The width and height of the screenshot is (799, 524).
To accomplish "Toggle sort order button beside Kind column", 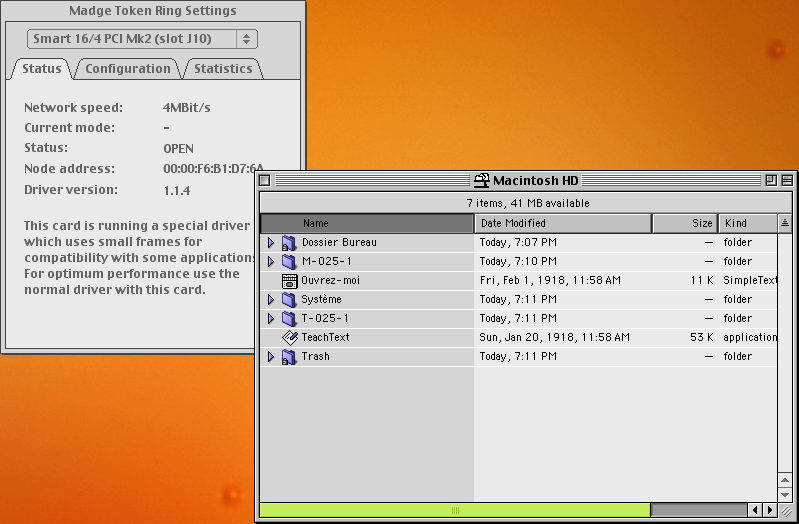I will tap(785, 224).
